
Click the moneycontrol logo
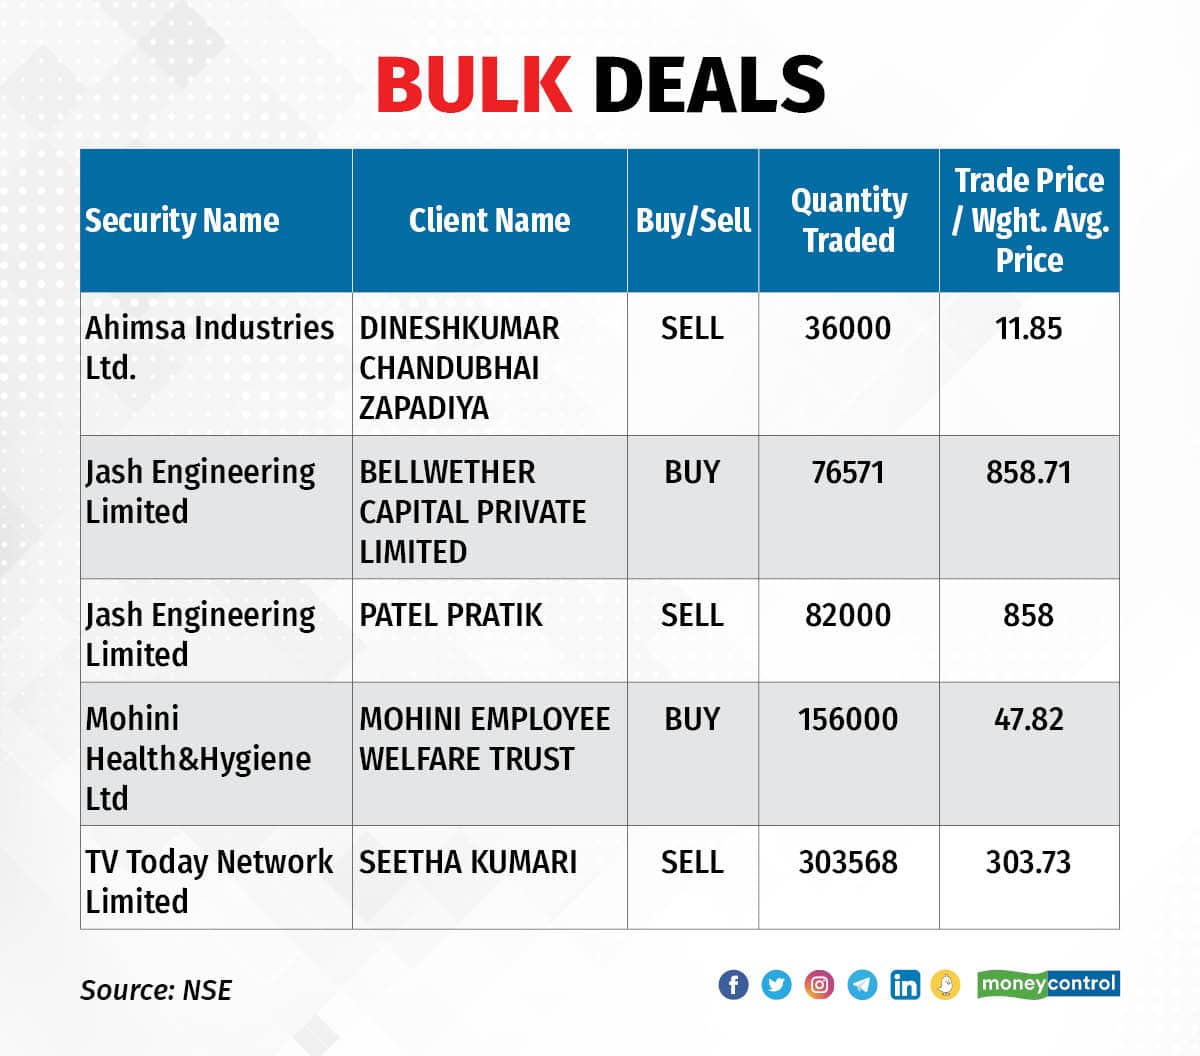tap(1048, 984)
